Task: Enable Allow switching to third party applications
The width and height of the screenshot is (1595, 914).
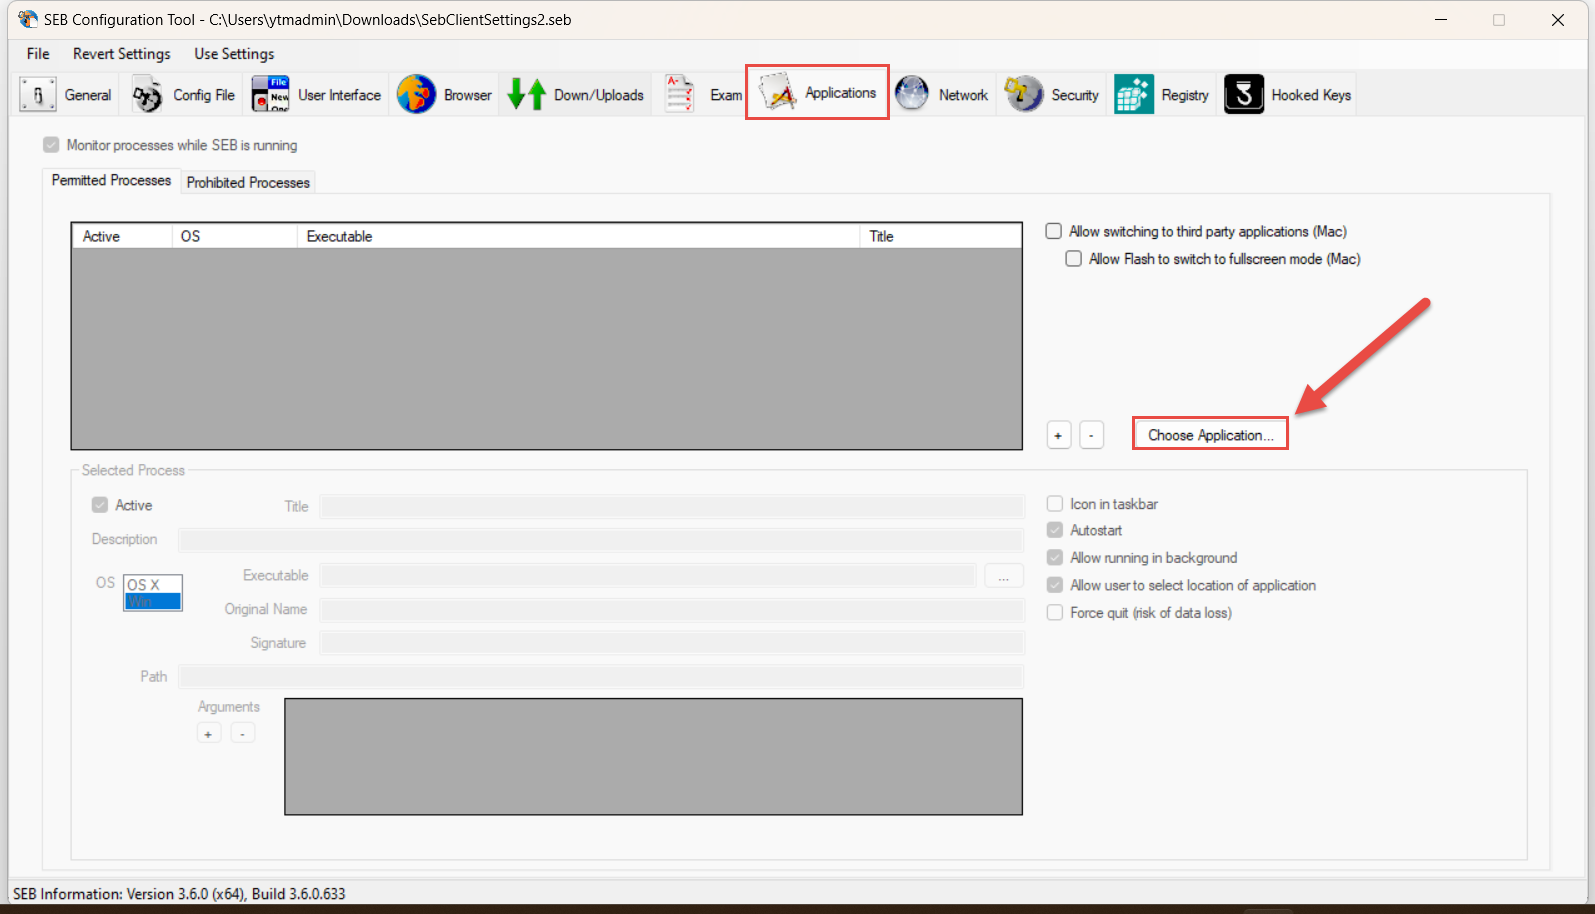Action: click(x=1054, y=231)
